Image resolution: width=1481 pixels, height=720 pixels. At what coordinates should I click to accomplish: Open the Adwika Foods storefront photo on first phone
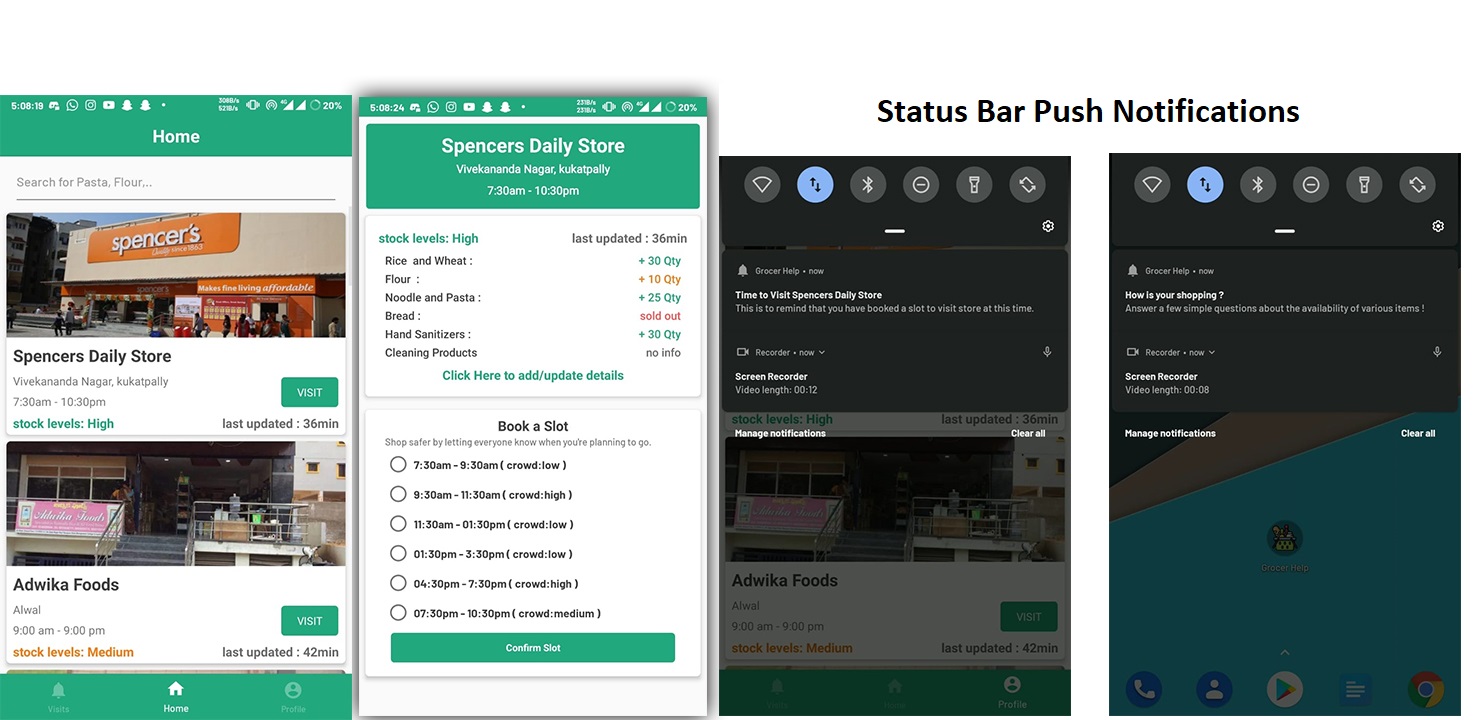coord(176,504)
